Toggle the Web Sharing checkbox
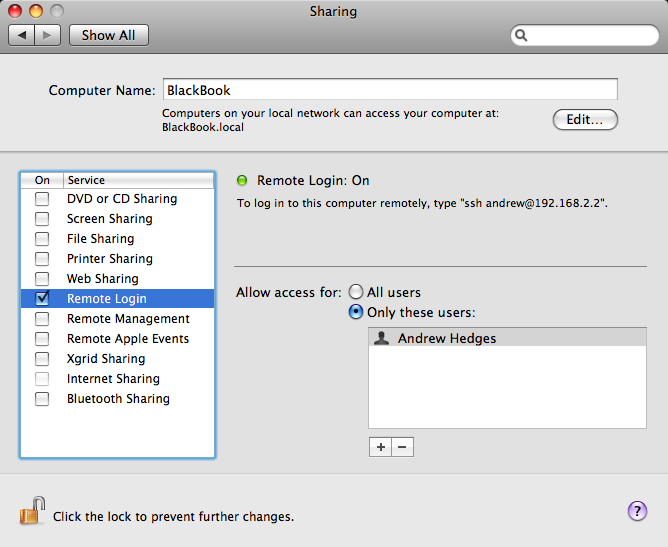The image size is (668, 547). tap(42, 279)
